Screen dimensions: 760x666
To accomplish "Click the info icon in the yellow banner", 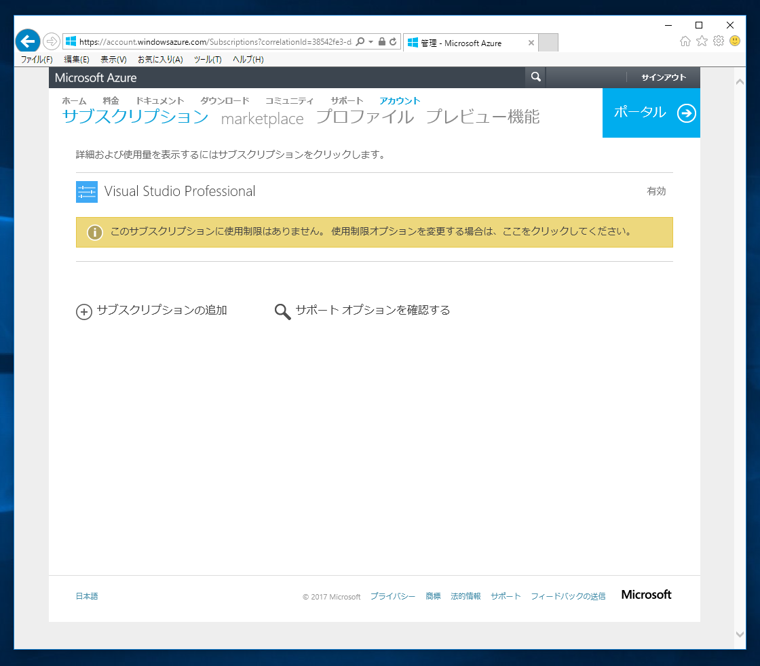I will [95, 233].
